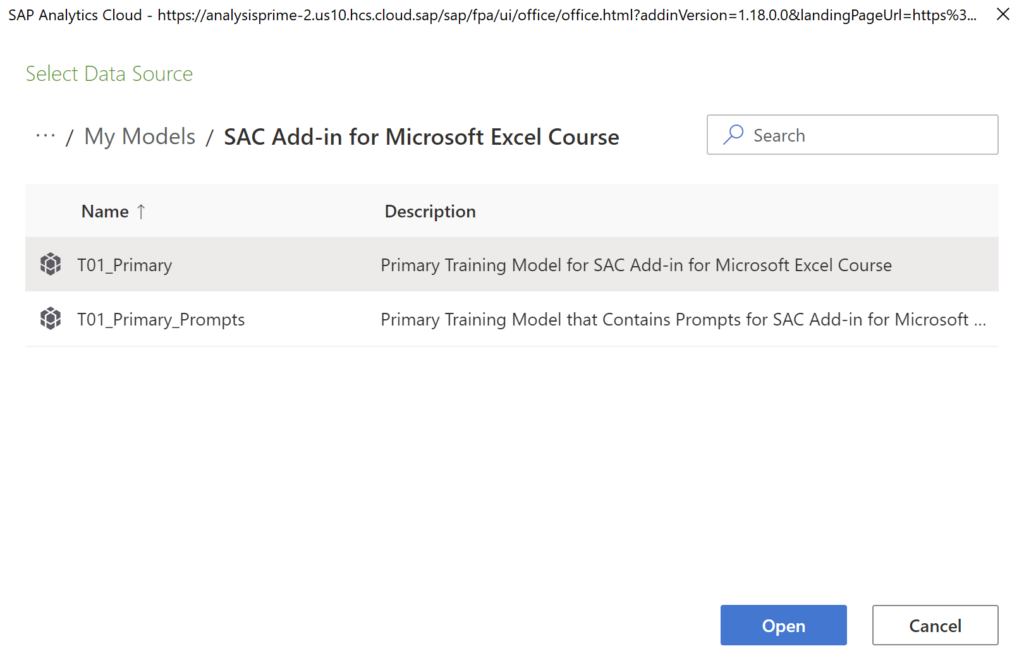
Task: Click the Select Data Source heading
Action: point(109,73)
